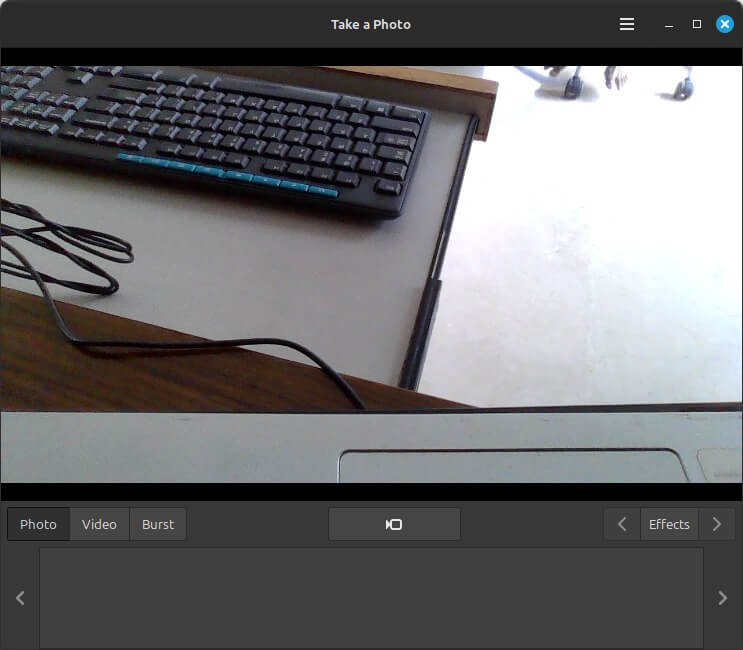Click the 'Take a Photo' window title

point(371,24)
